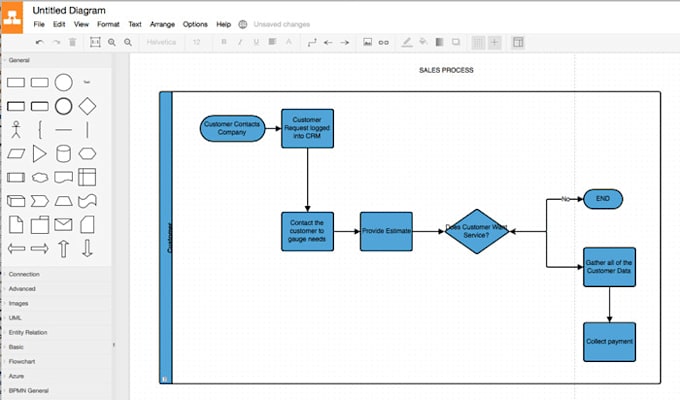Viewport: 680px width, 400px height.
Task: Toggle italic text formatting
Action: click(240, 42)
